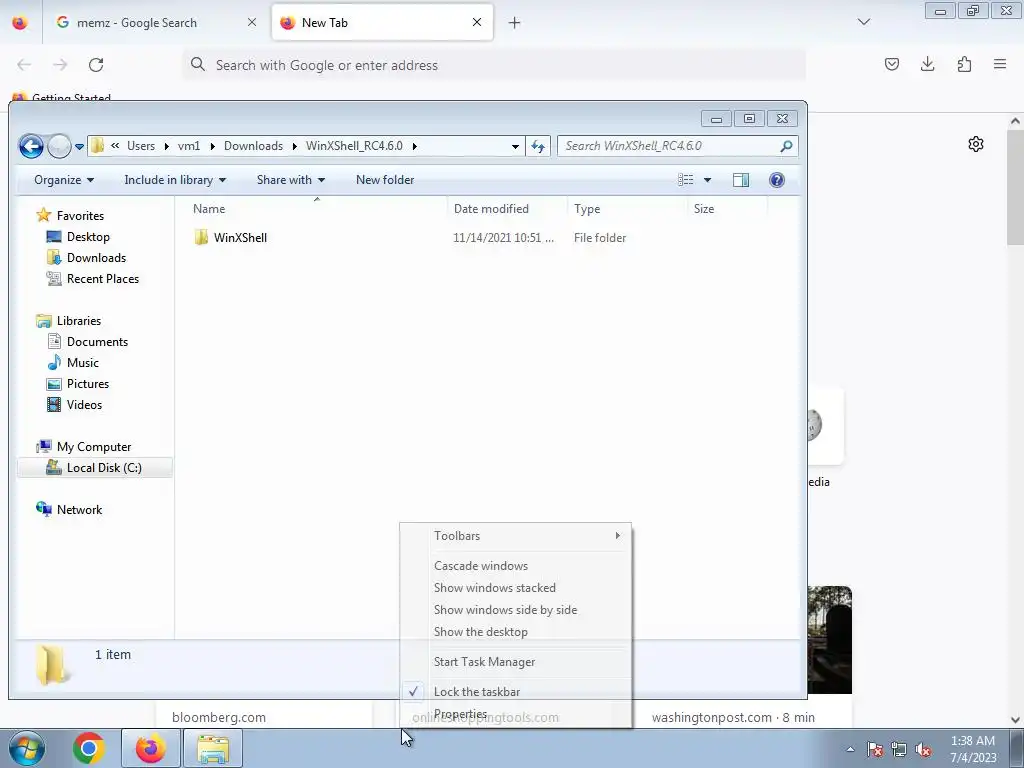Open taskbar Properties from context menu
Image resolution: width=1024 pixels, height=768 pixels.
coord(516,714)
